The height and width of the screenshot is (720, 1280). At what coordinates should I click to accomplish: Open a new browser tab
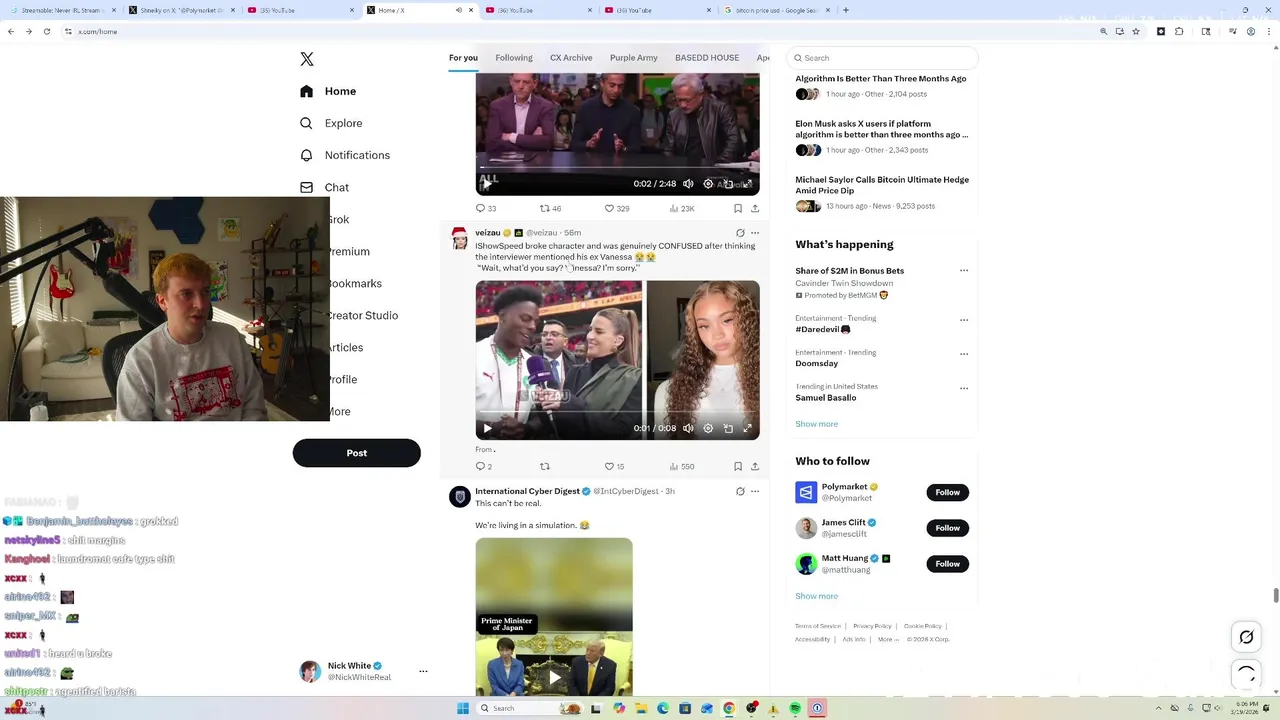[846, 10]
